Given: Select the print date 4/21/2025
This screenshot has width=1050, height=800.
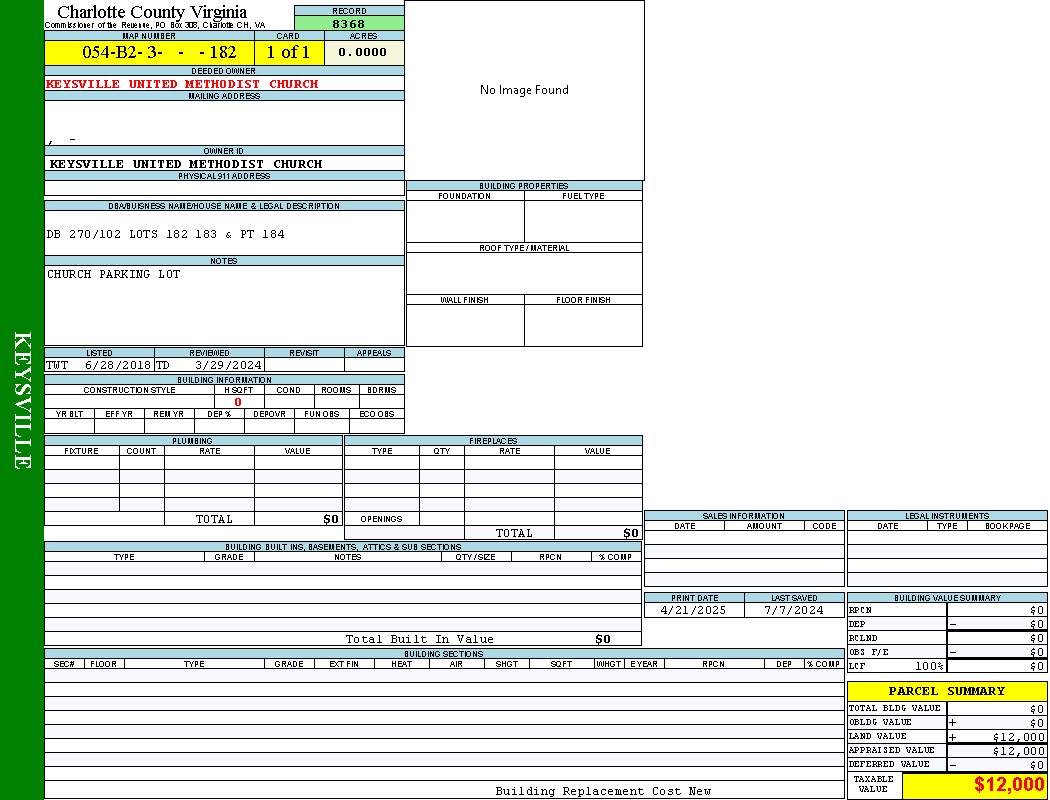Looking at the screenshot, I should (x=694, y=610).
